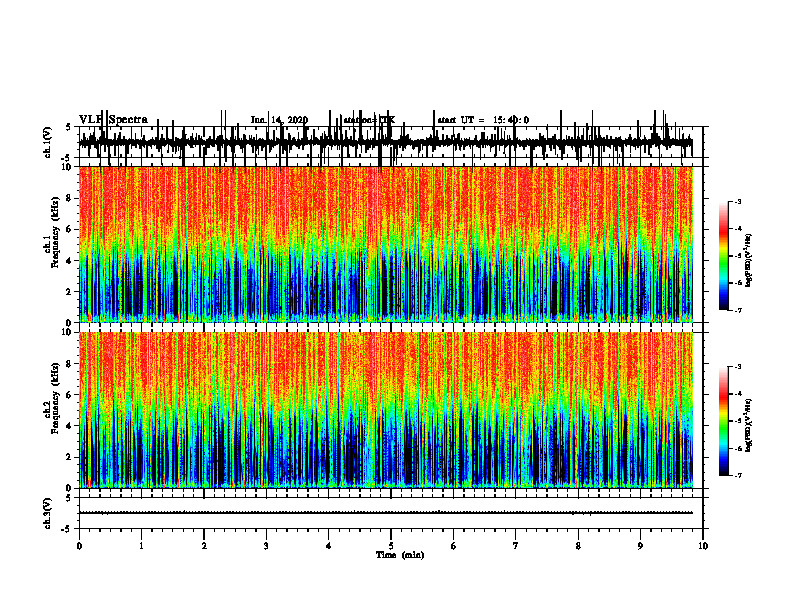Click time-axis tick label '2'
792x612 pixels.
pyautogui.click(x=204, y=546)
